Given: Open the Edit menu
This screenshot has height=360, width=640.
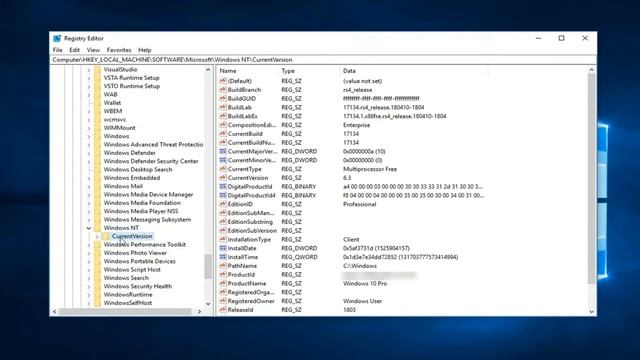Looking at the screenshot, I should pyautogui.click(x=74, y=50).
